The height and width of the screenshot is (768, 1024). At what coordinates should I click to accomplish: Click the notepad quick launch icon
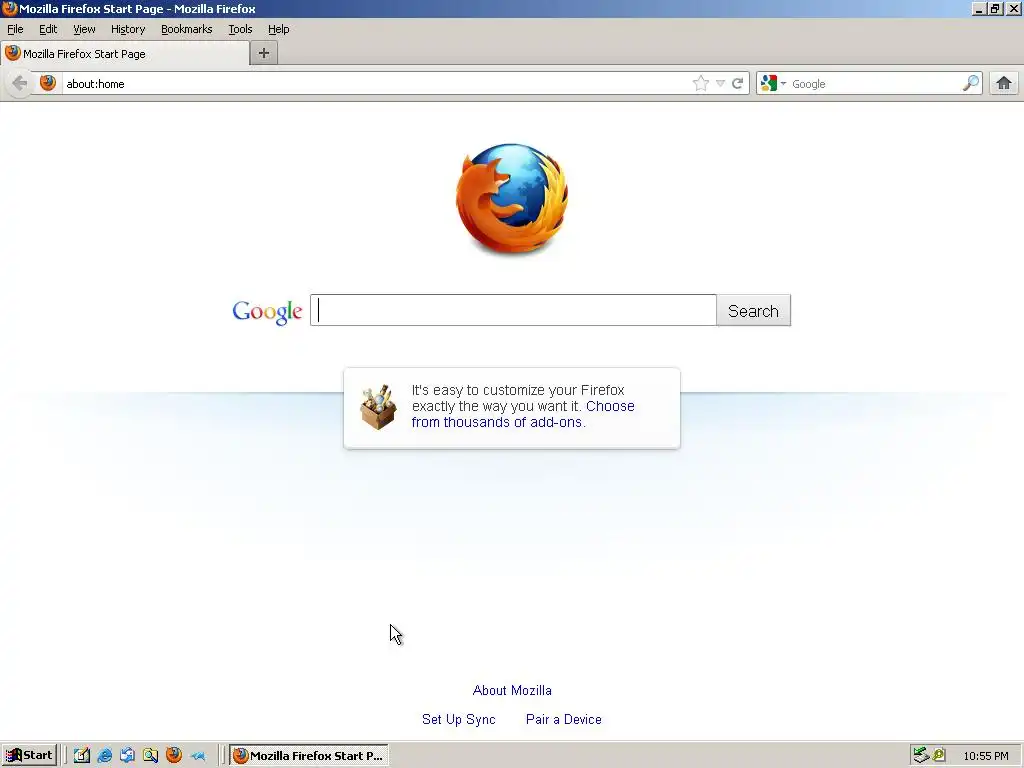point(82,755)
